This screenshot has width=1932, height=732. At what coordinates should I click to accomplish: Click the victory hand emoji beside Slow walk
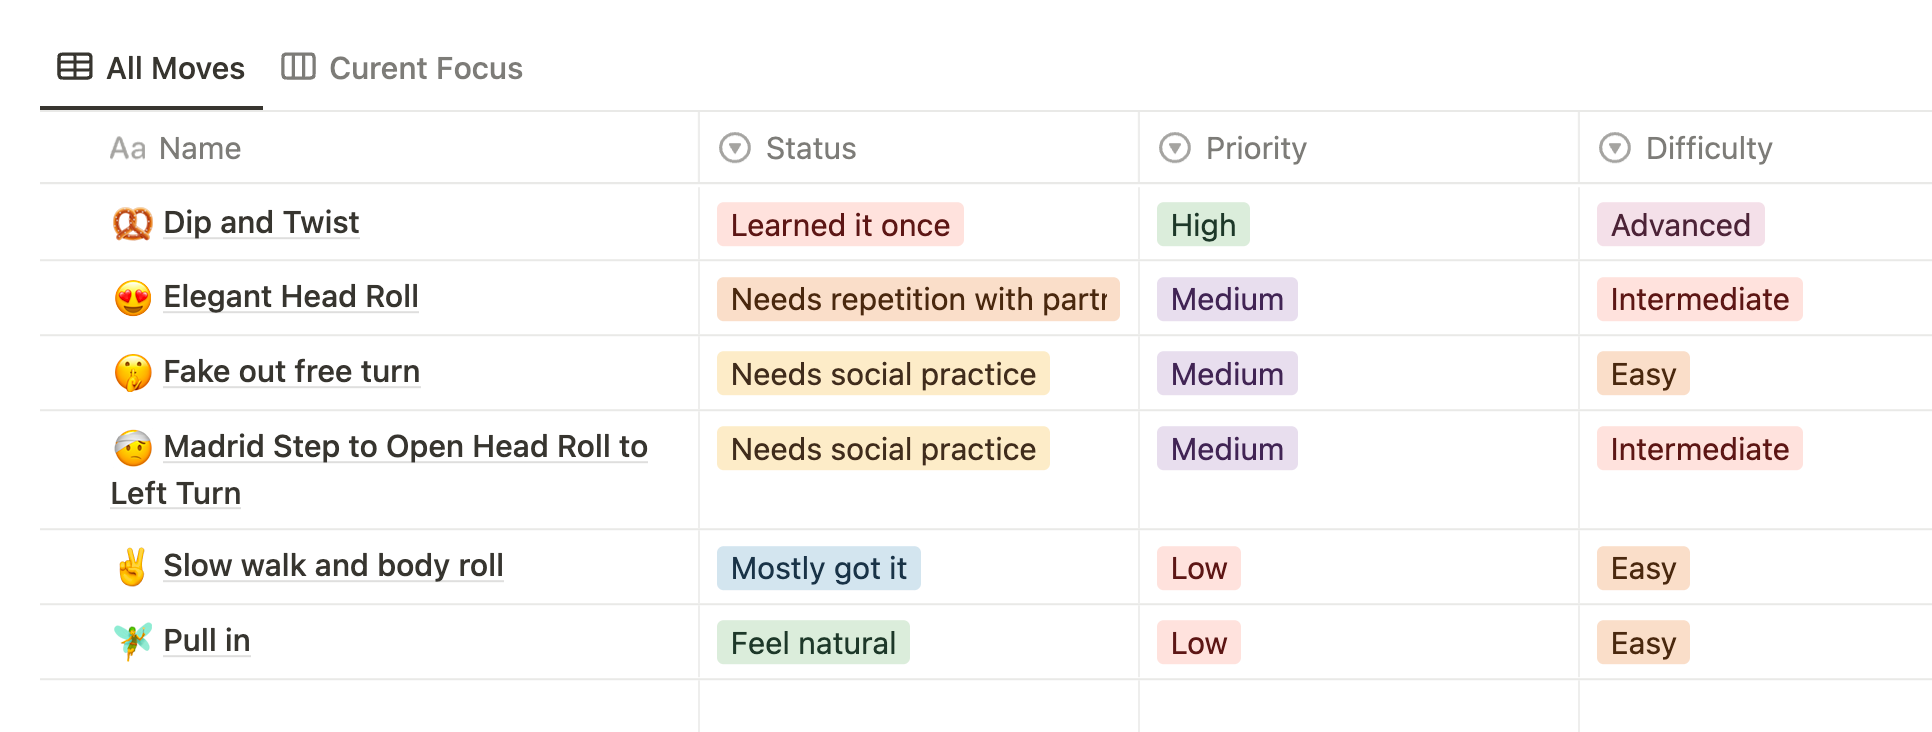132,566
